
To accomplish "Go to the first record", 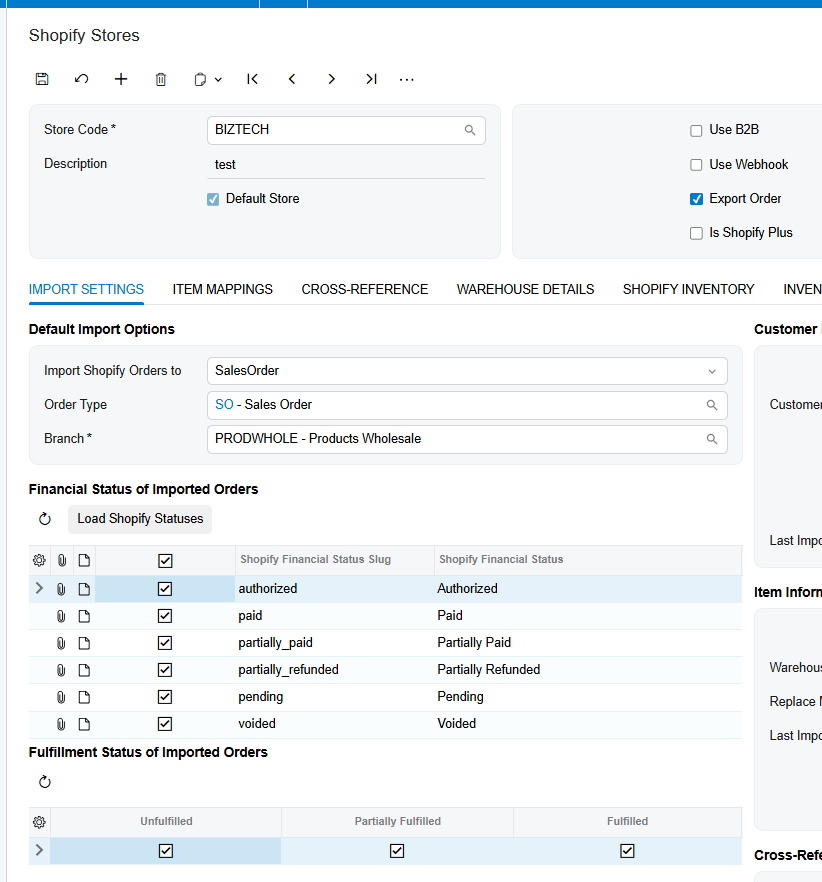I will point(253,79).
